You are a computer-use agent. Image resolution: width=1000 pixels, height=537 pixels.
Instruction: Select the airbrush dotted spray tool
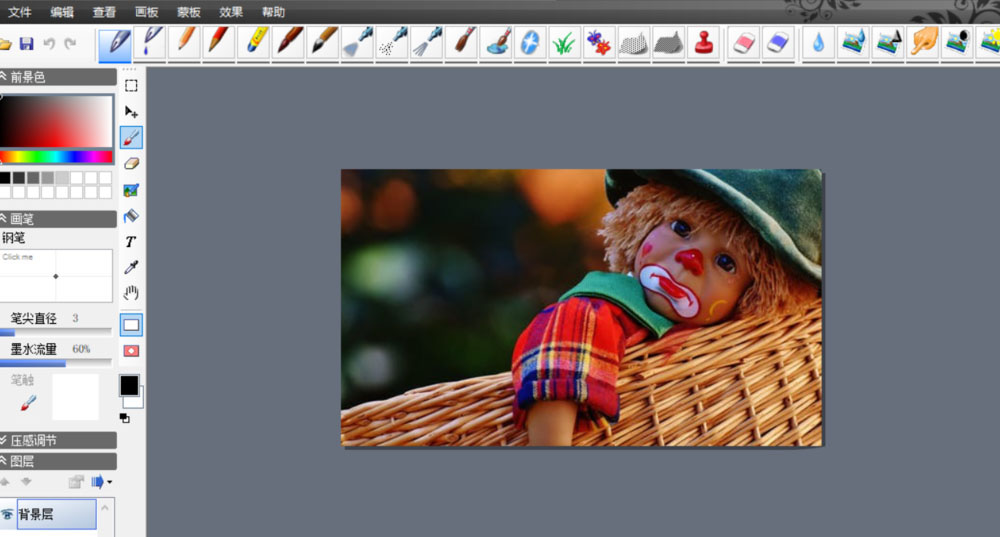[392, 43]
